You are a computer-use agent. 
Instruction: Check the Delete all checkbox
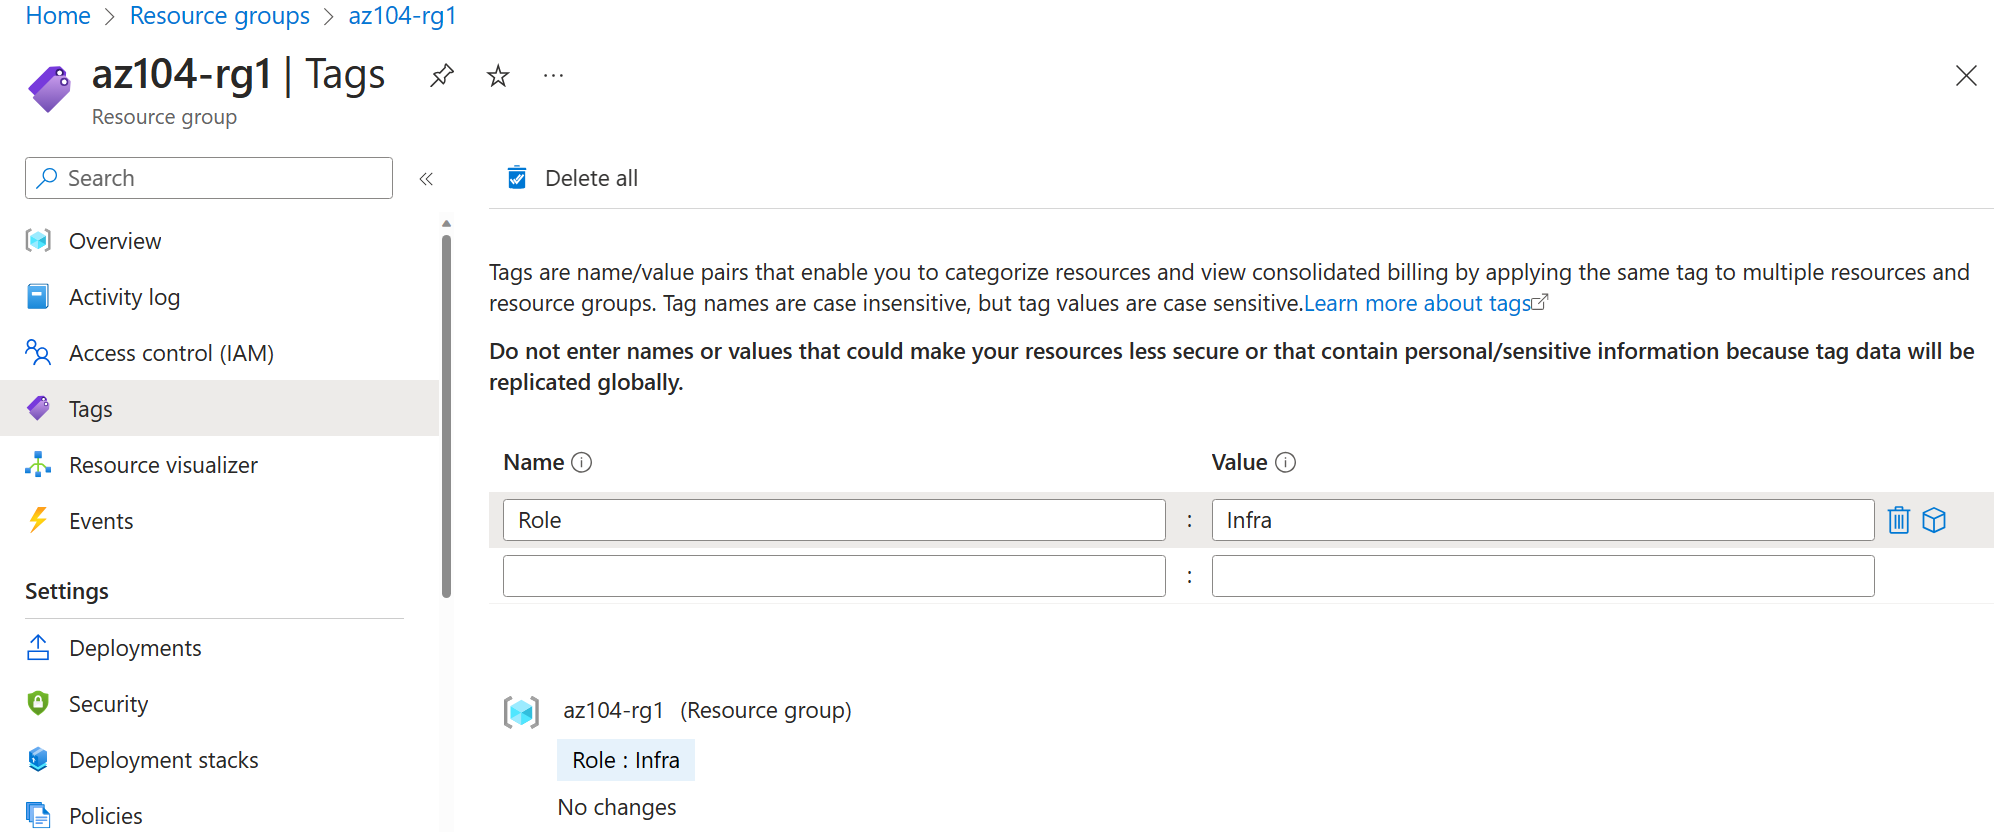tap(517, 177)
